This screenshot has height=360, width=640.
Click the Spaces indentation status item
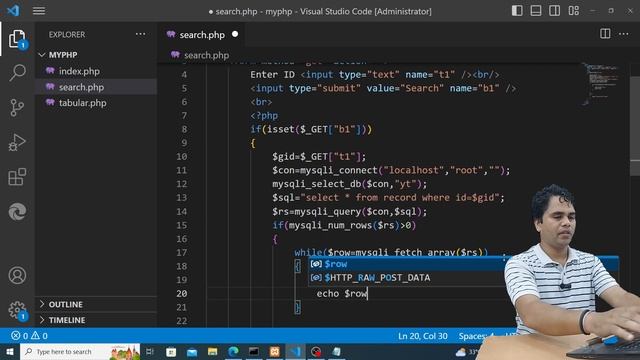coord(476,336)
